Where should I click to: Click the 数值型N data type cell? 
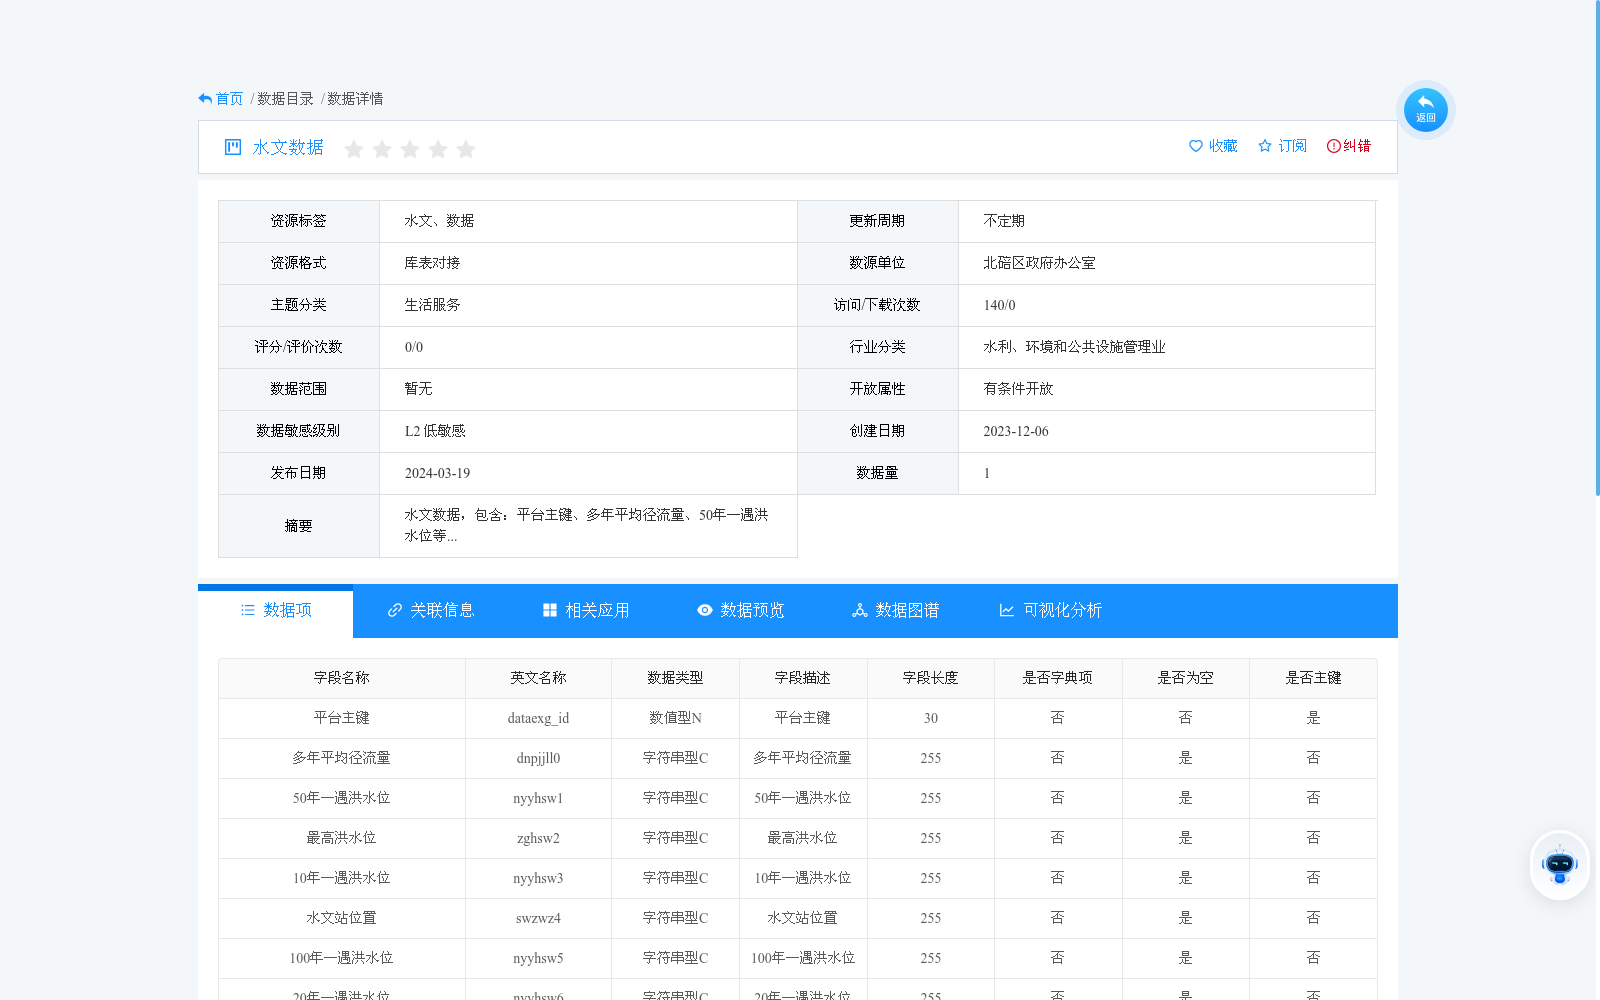pos(675,718)
